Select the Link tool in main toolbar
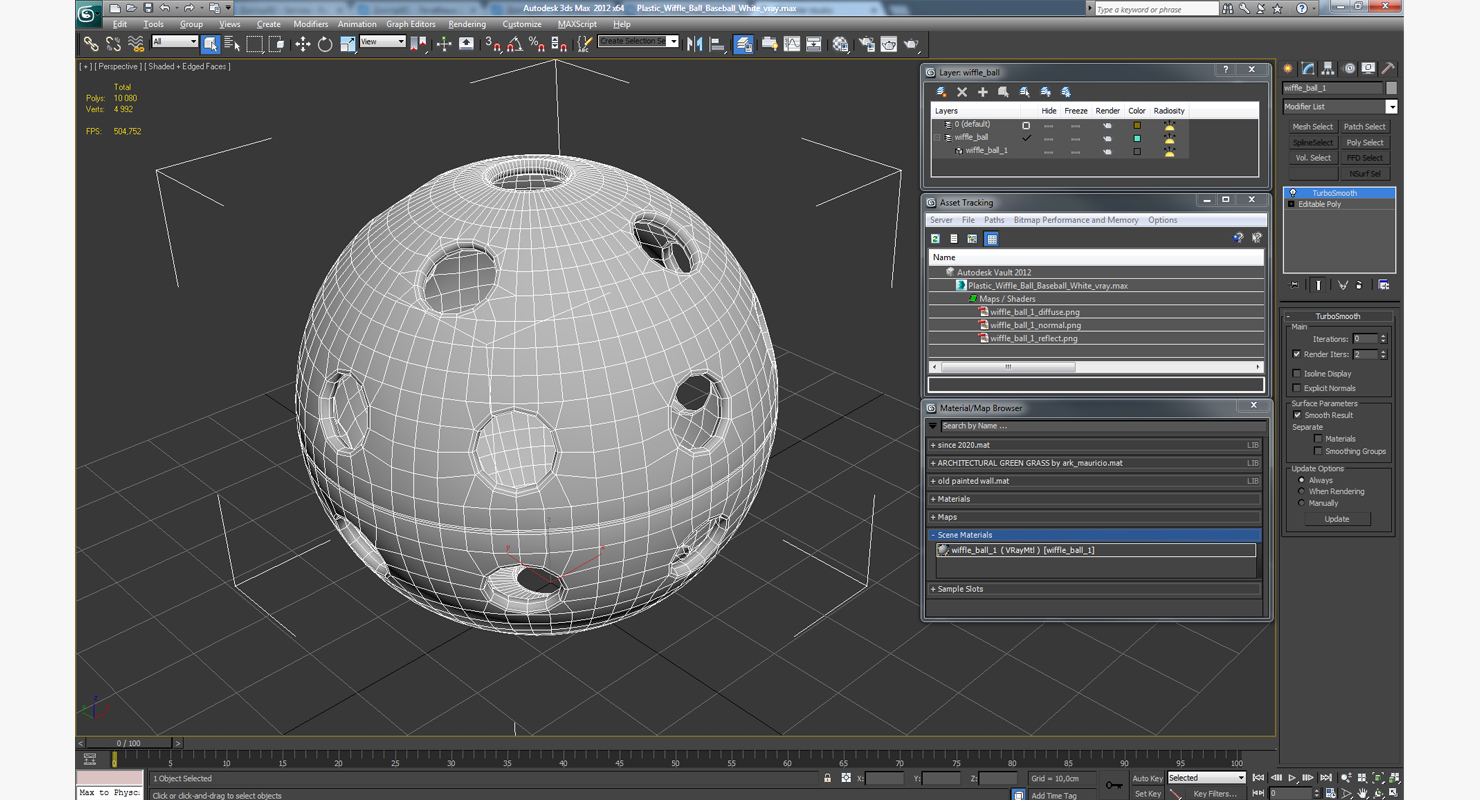 [91, 44]
